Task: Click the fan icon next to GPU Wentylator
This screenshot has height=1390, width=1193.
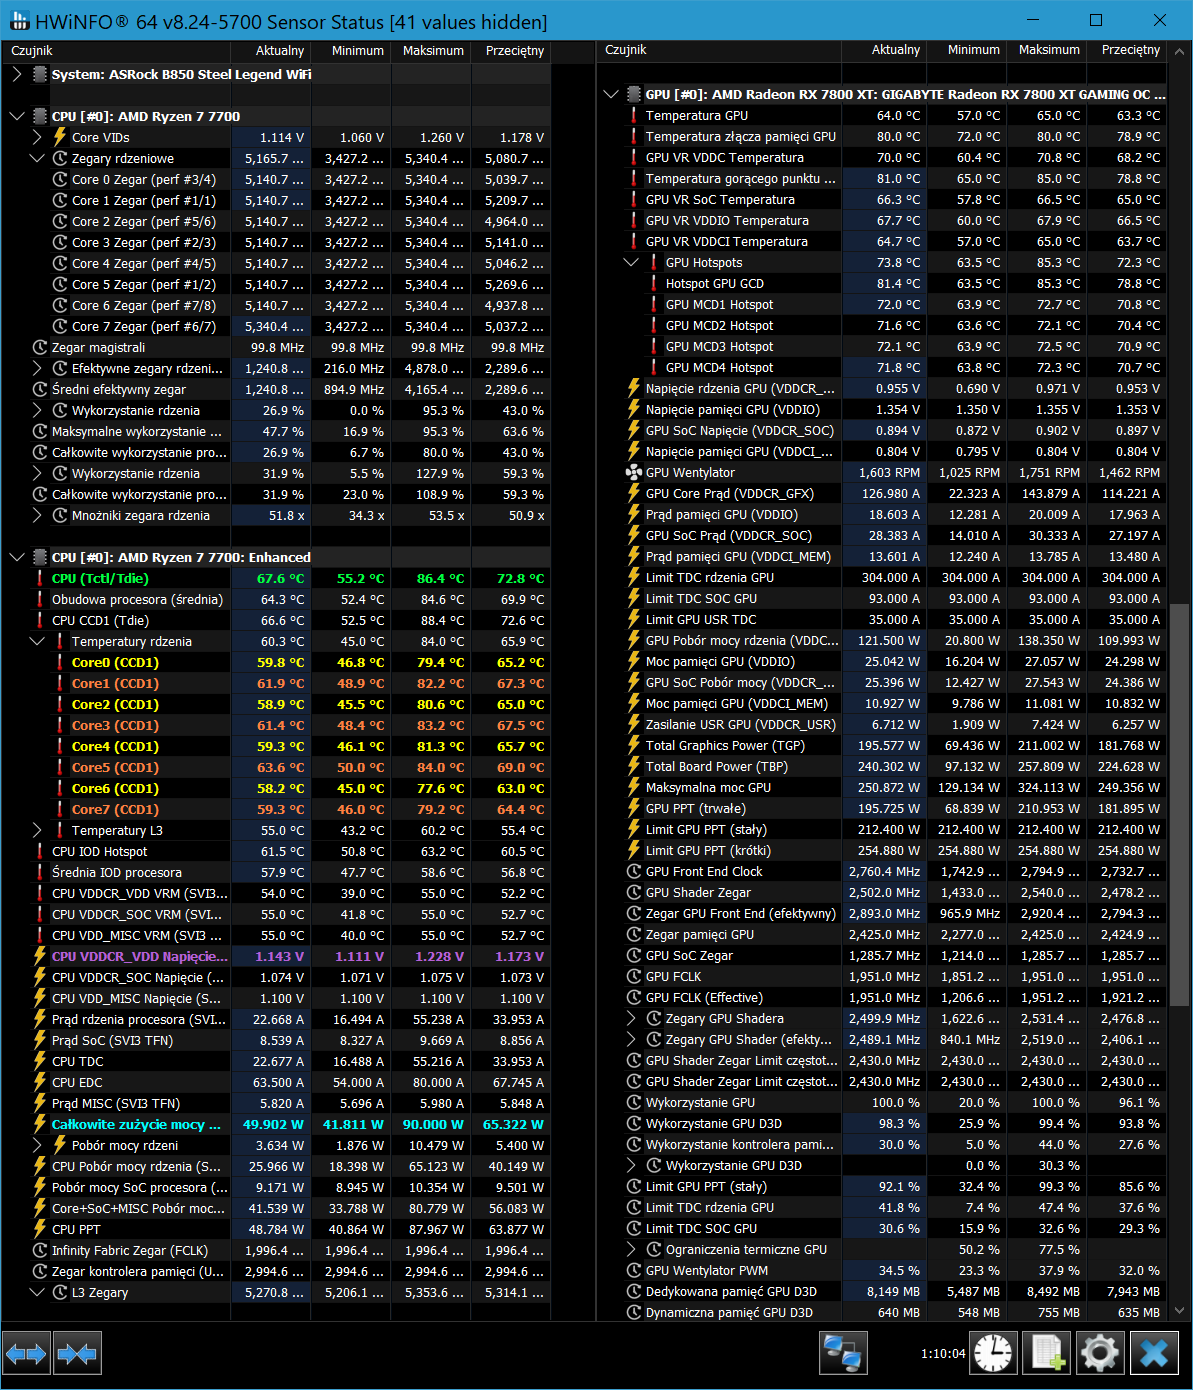Action: coord(633,472)
